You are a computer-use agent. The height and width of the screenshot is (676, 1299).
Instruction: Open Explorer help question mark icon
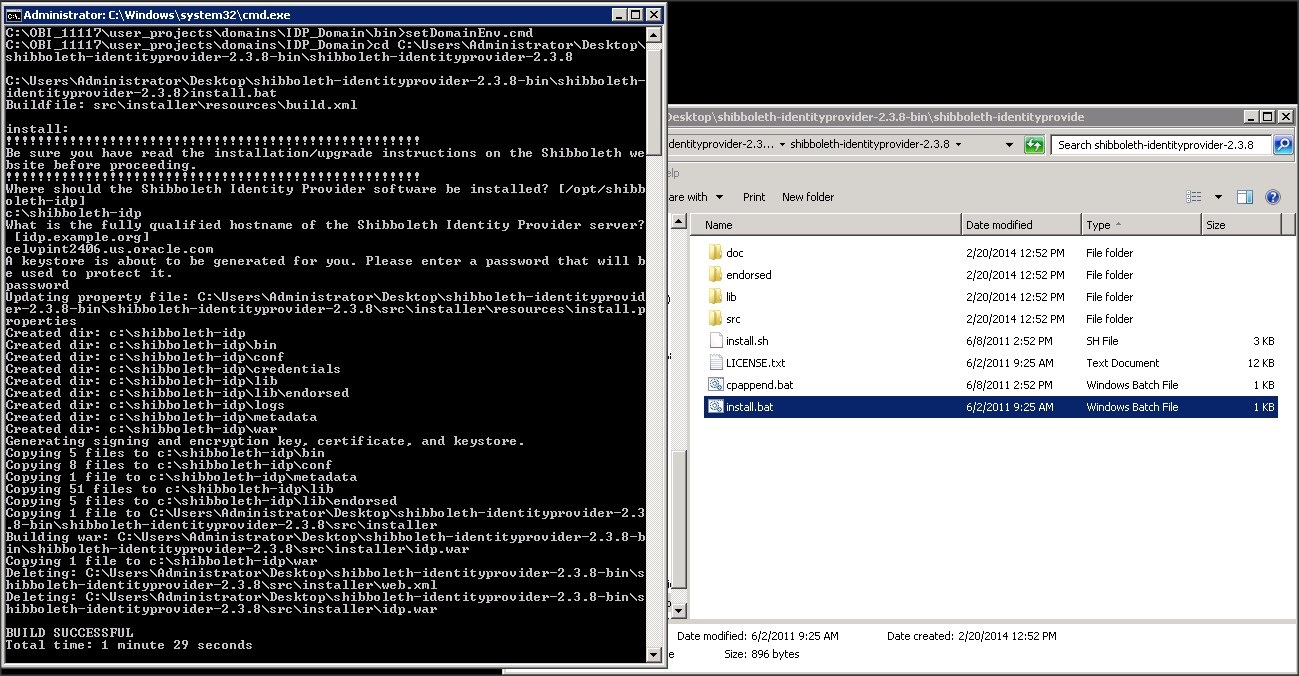coord(1273,197)
